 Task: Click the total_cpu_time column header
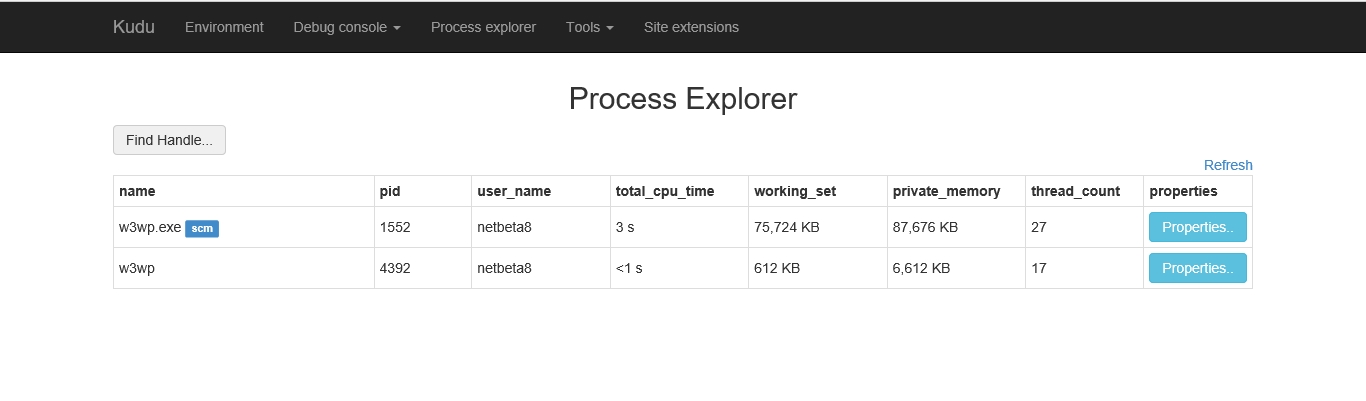665,191
